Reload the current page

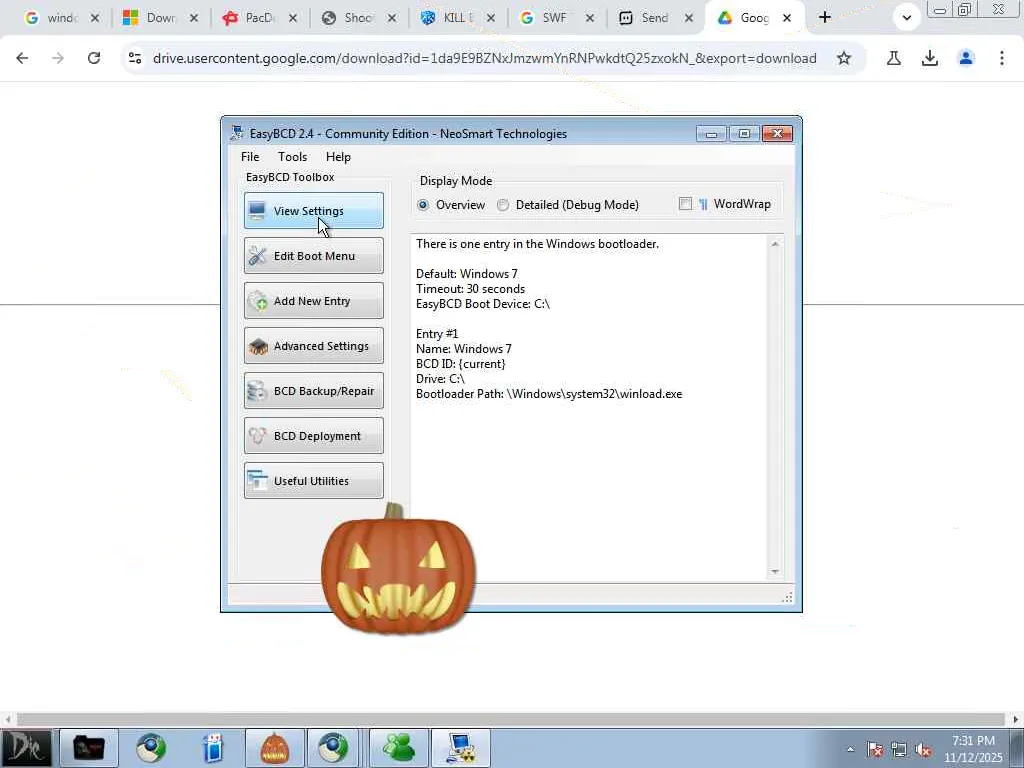click(x=94, y=58)
